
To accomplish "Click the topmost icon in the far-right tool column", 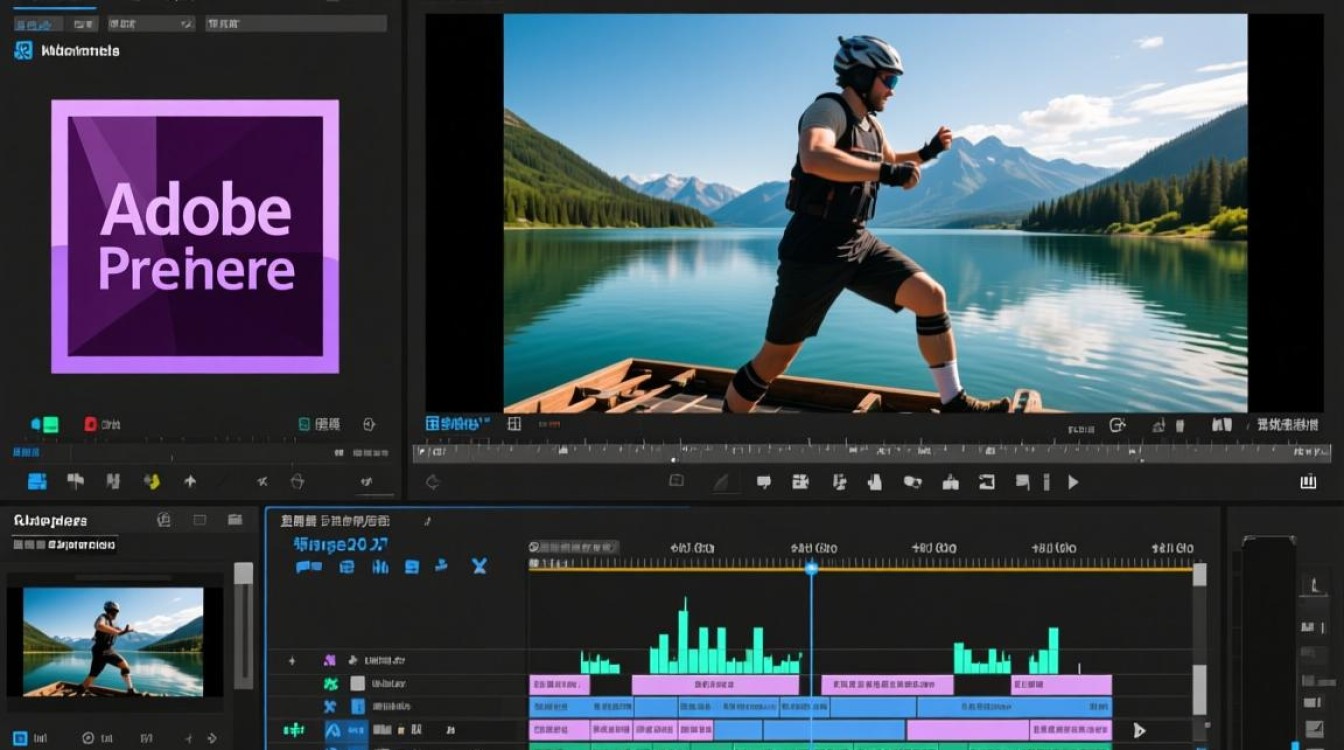I will 1313,587.
